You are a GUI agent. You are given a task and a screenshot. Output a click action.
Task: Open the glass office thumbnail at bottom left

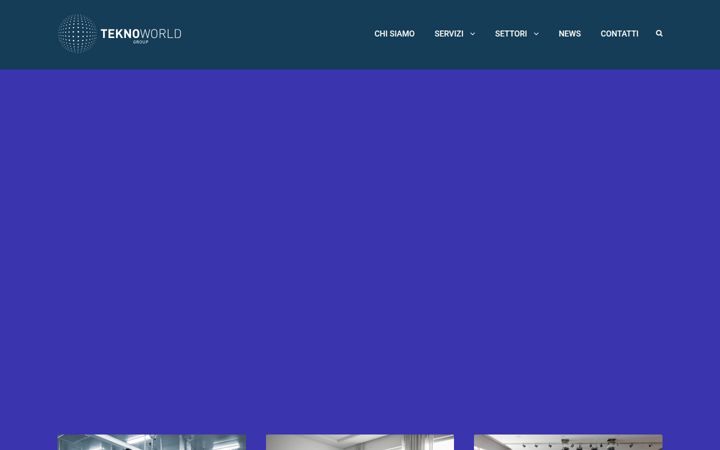point(152,442)
